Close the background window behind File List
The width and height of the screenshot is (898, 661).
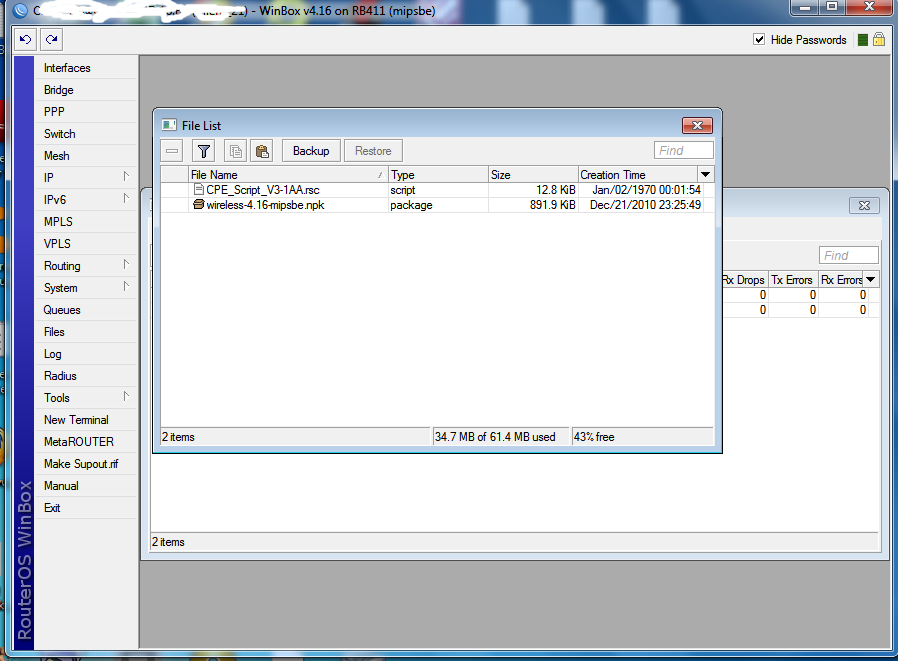pos(864,205)
